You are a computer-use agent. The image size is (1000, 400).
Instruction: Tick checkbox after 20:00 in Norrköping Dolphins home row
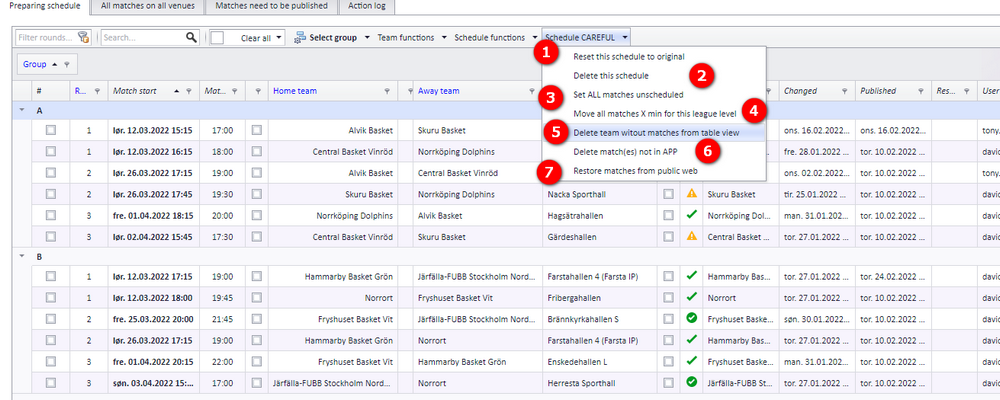coord(256,215)
